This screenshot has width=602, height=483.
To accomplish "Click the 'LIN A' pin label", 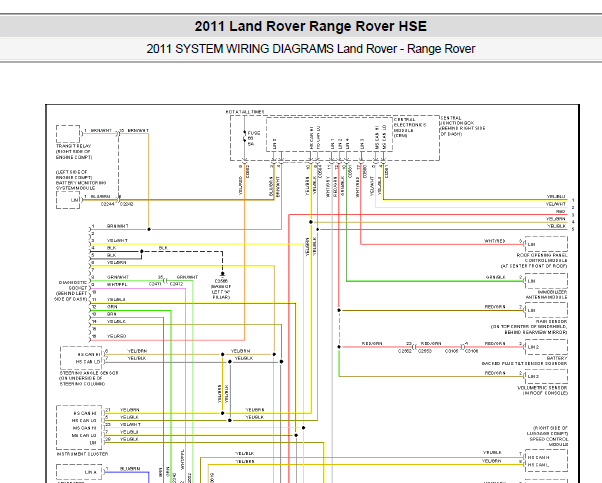I will [91, 472].
